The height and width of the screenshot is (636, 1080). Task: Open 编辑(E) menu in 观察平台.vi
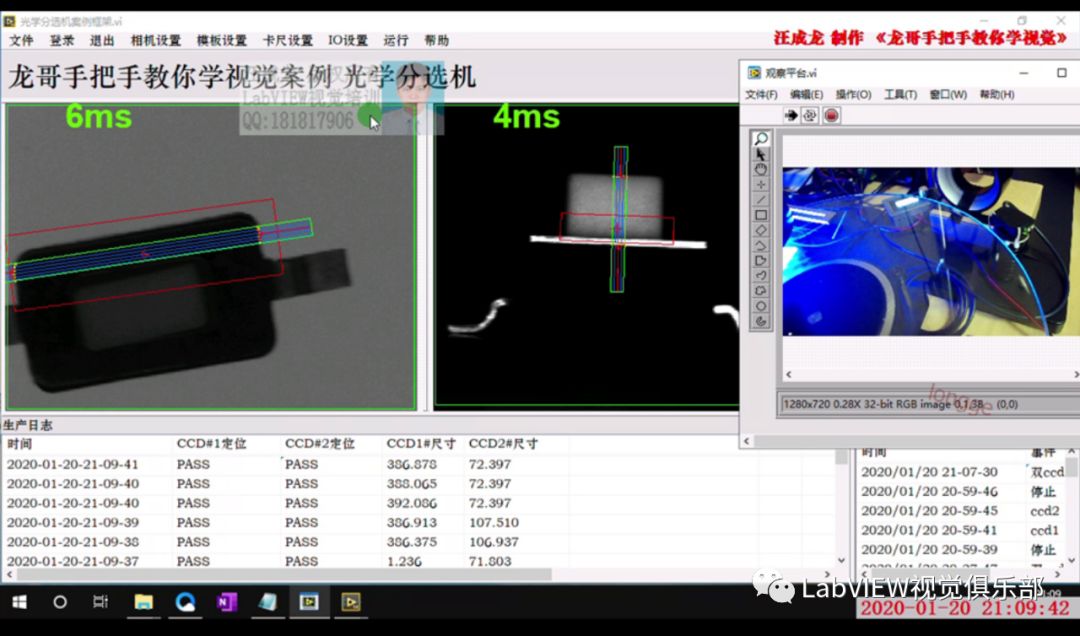click(x=807, y=94)
